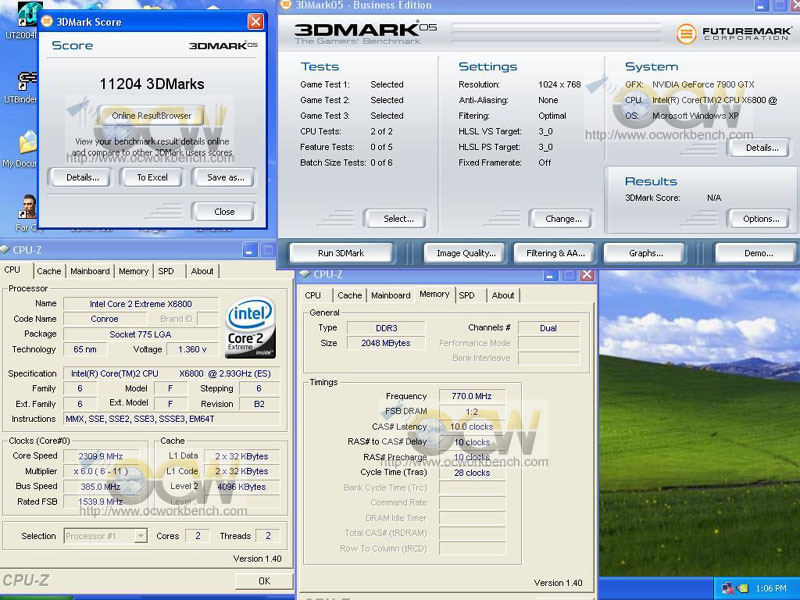The width and height of the screenshot is (800, 600).
Task: Open the network connection tray icon
Action: coord(727,588)
